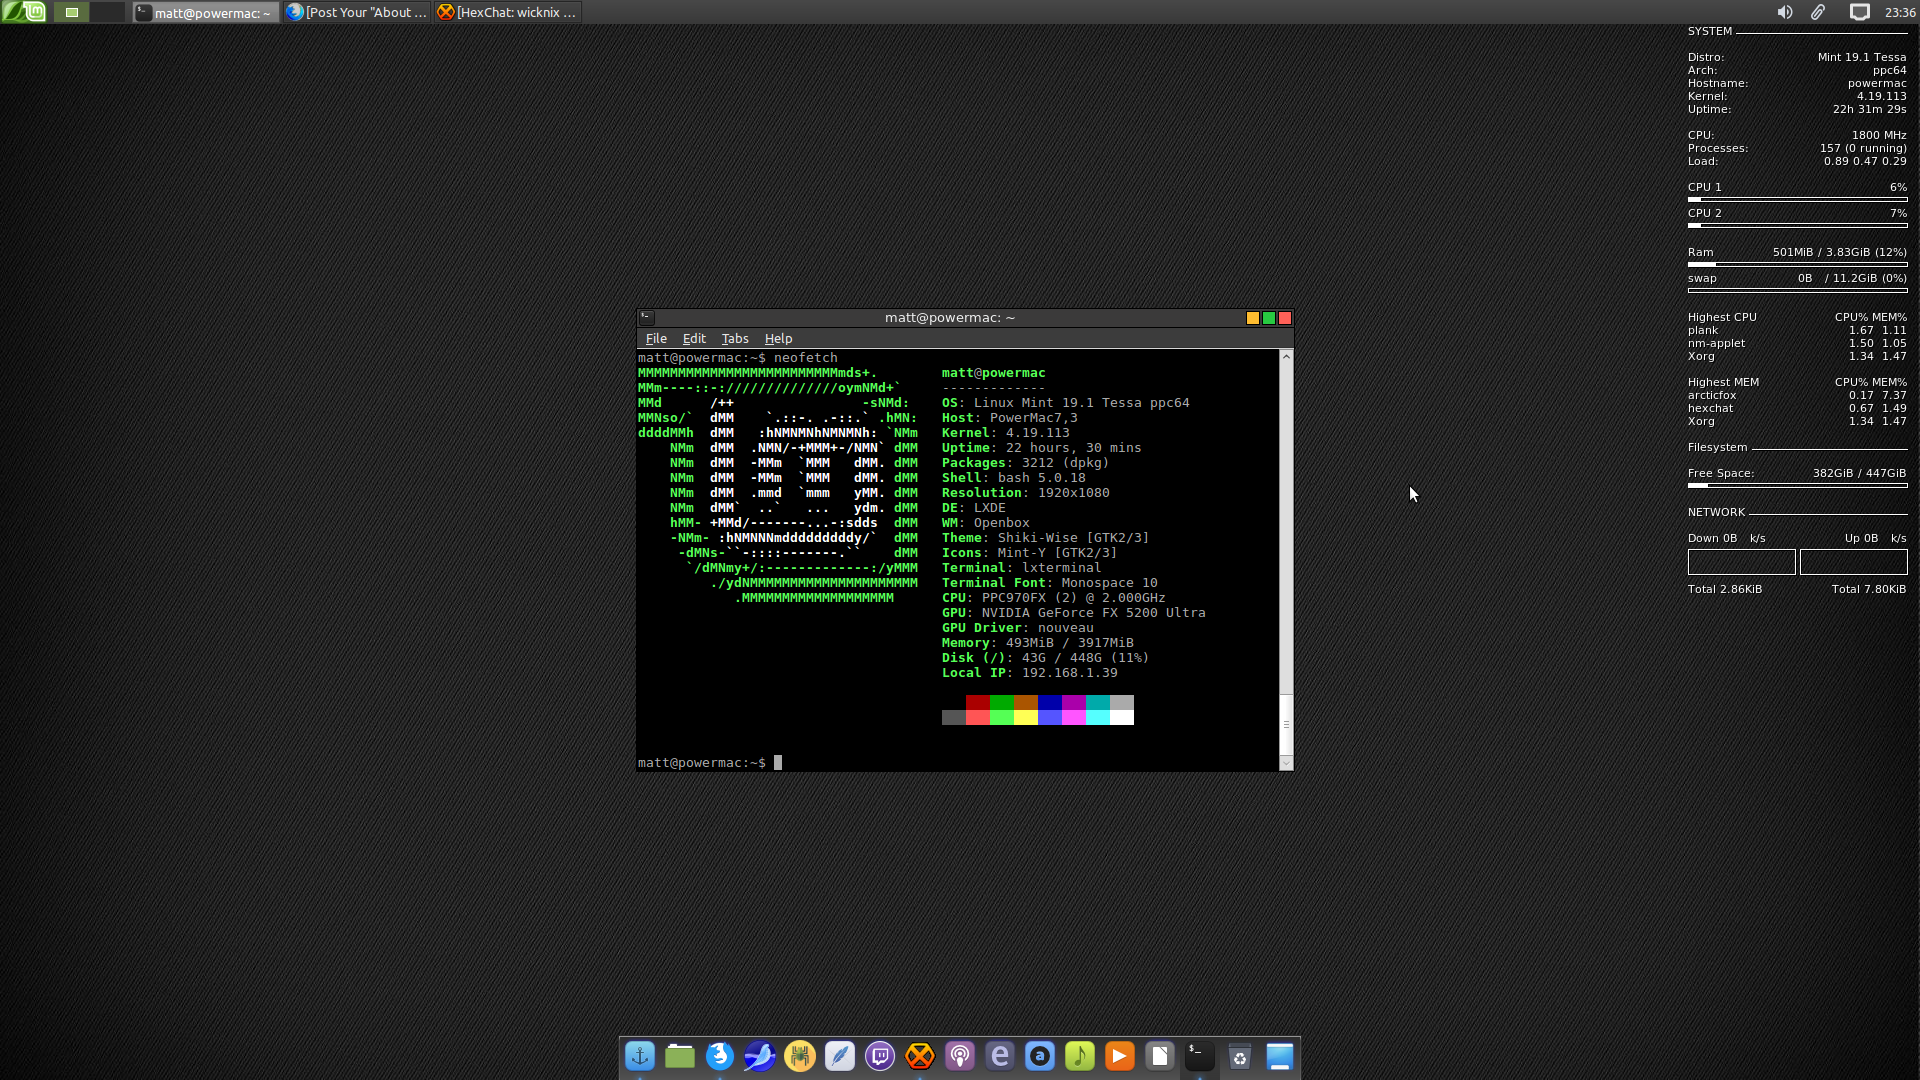The height and width of the screenshot is (1080, 1920).
Task: Open the Trash in the dock
Action: [x=1240, y=1056]
